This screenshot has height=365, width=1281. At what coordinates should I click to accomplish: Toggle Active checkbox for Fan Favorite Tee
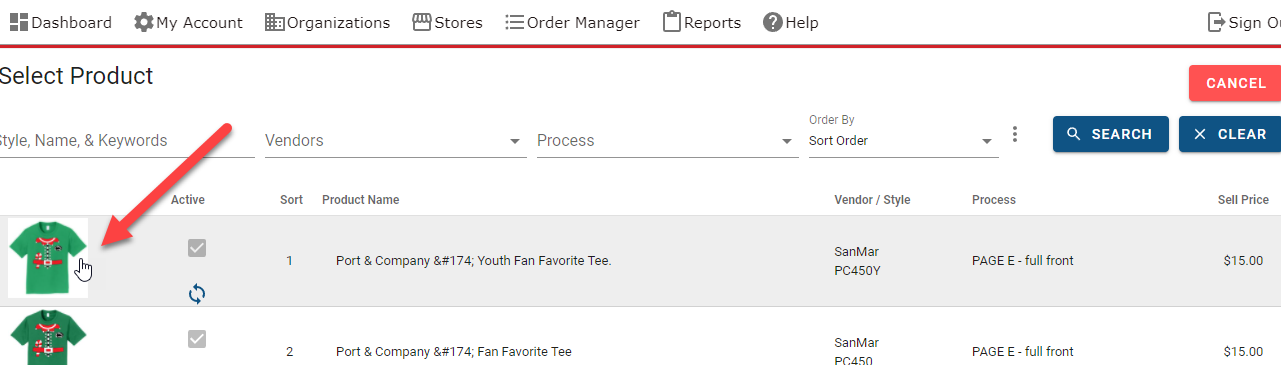pos(197,339)
